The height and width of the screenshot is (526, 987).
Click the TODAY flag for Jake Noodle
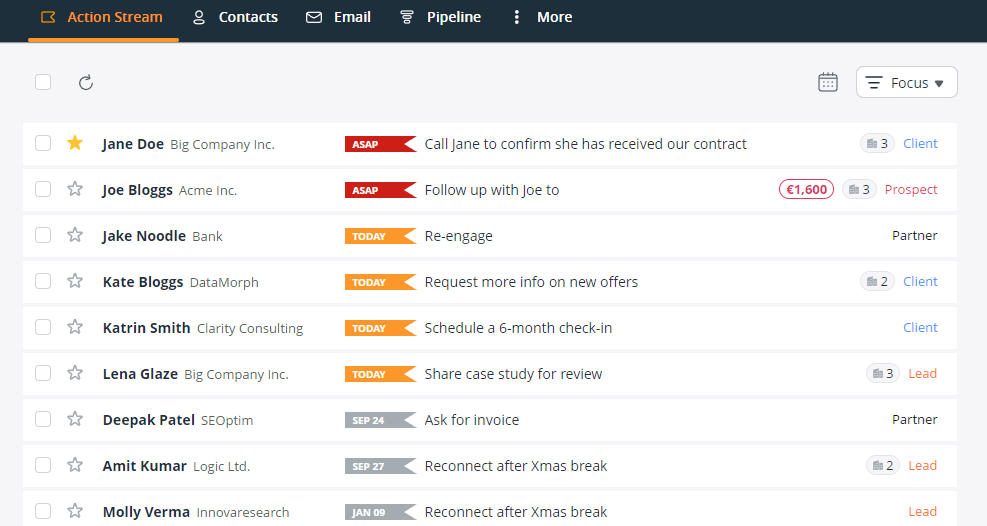(x=380, y=236)
